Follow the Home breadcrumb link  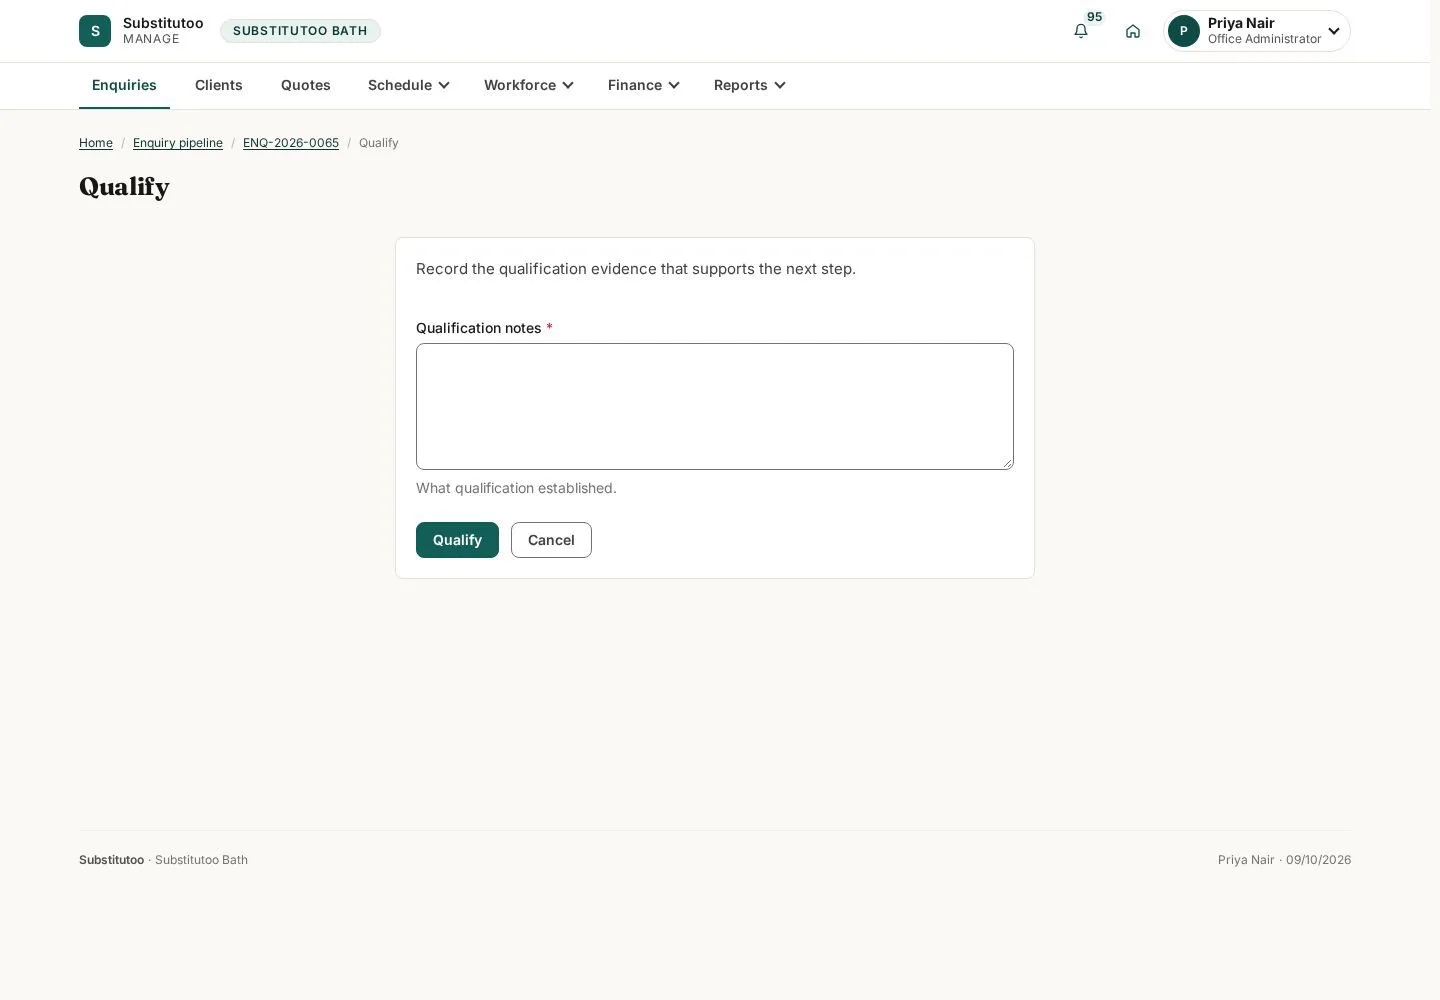click(x=96, y=143)
